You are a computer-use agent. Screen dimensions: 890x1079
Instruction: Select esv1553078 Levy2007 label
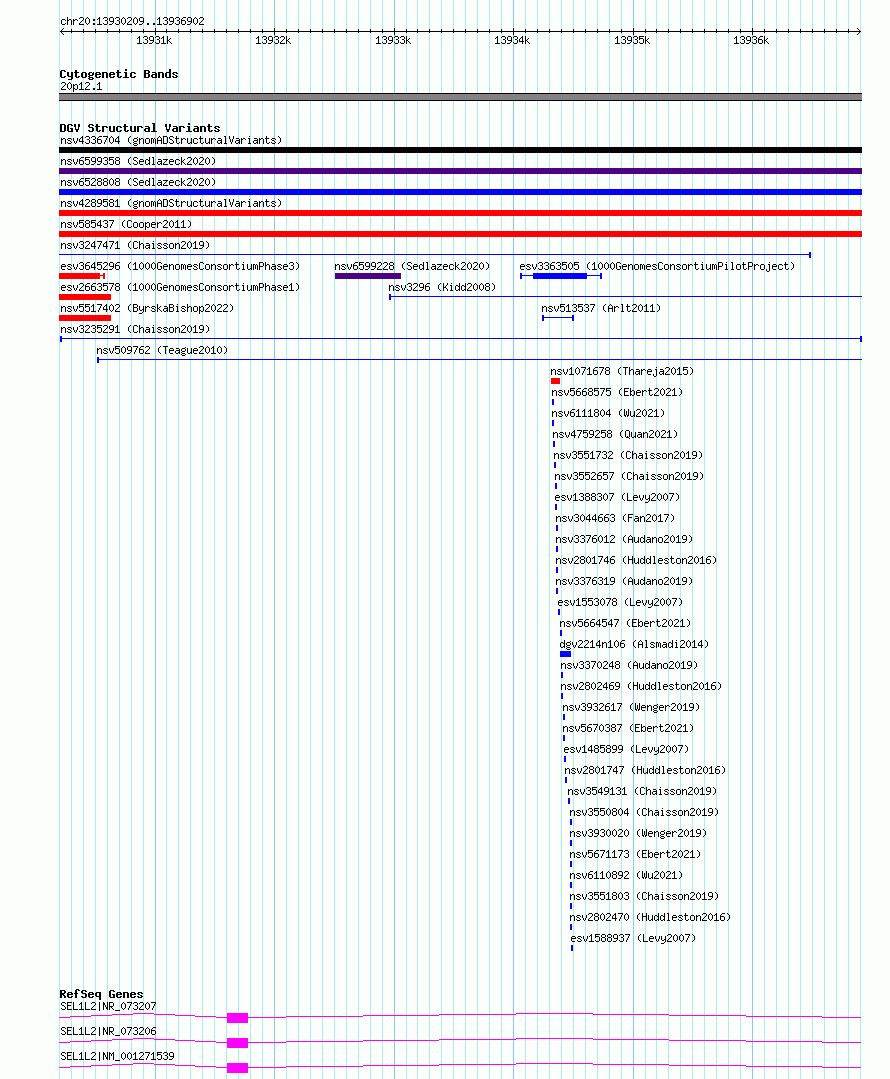[x=620, y=602]
